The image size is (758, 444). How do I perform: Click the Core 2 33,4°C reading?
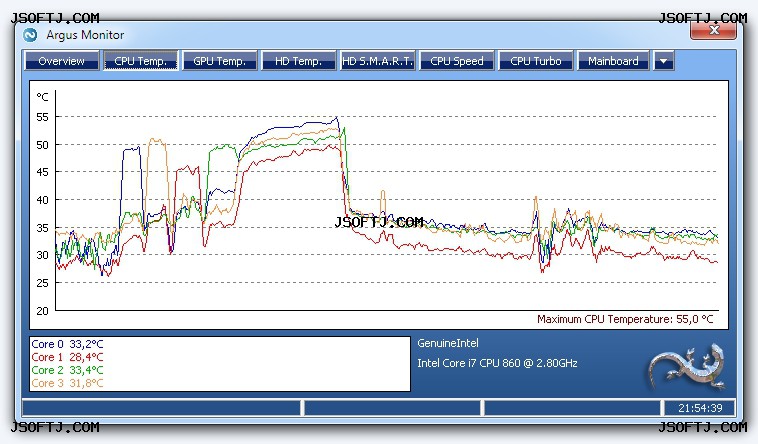click(67, 370)
